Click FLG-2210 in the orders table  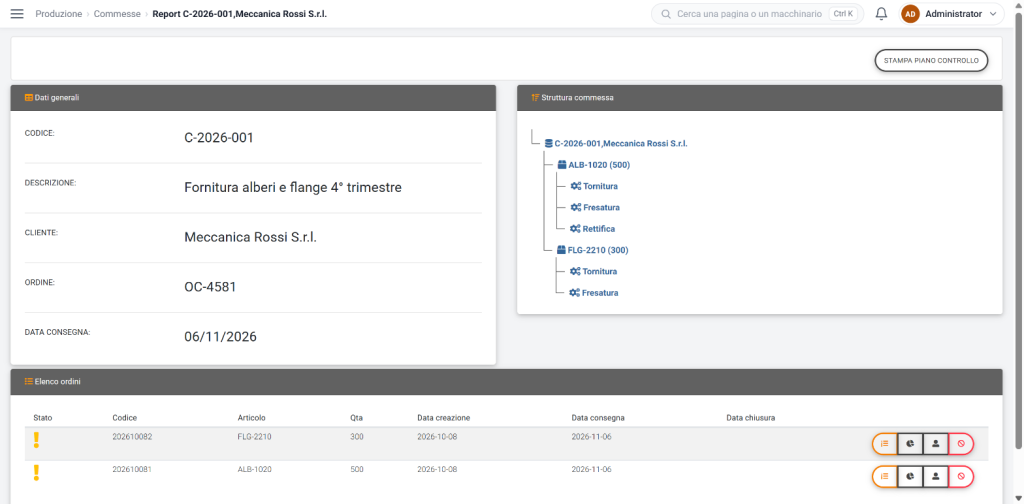(x=254, y=436)
